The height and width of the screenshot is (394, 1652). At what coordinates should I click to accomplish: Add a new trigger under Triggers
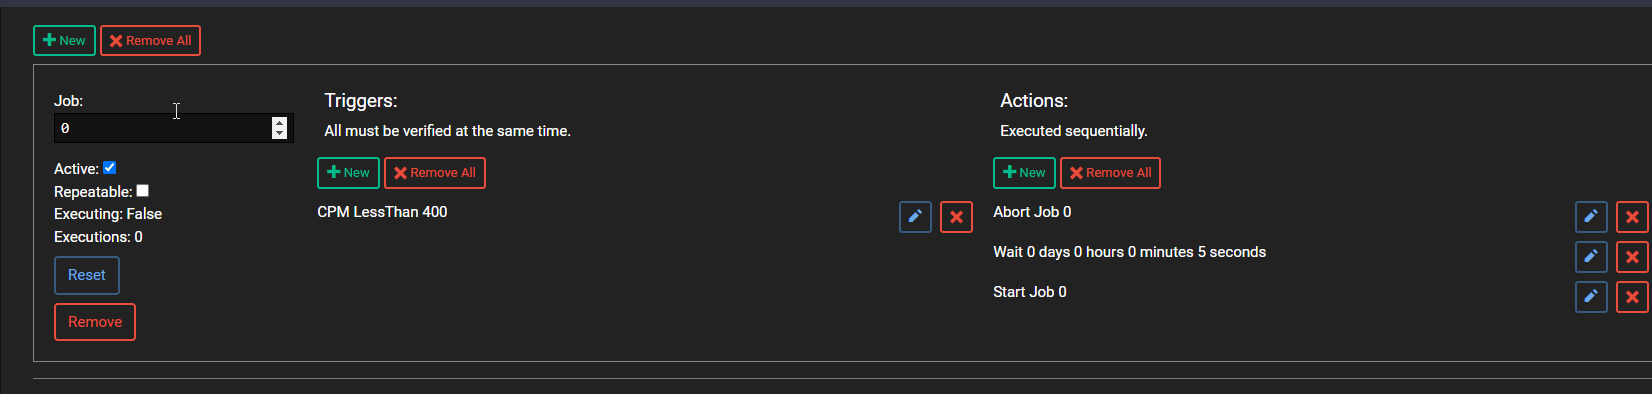coord(348,172)
